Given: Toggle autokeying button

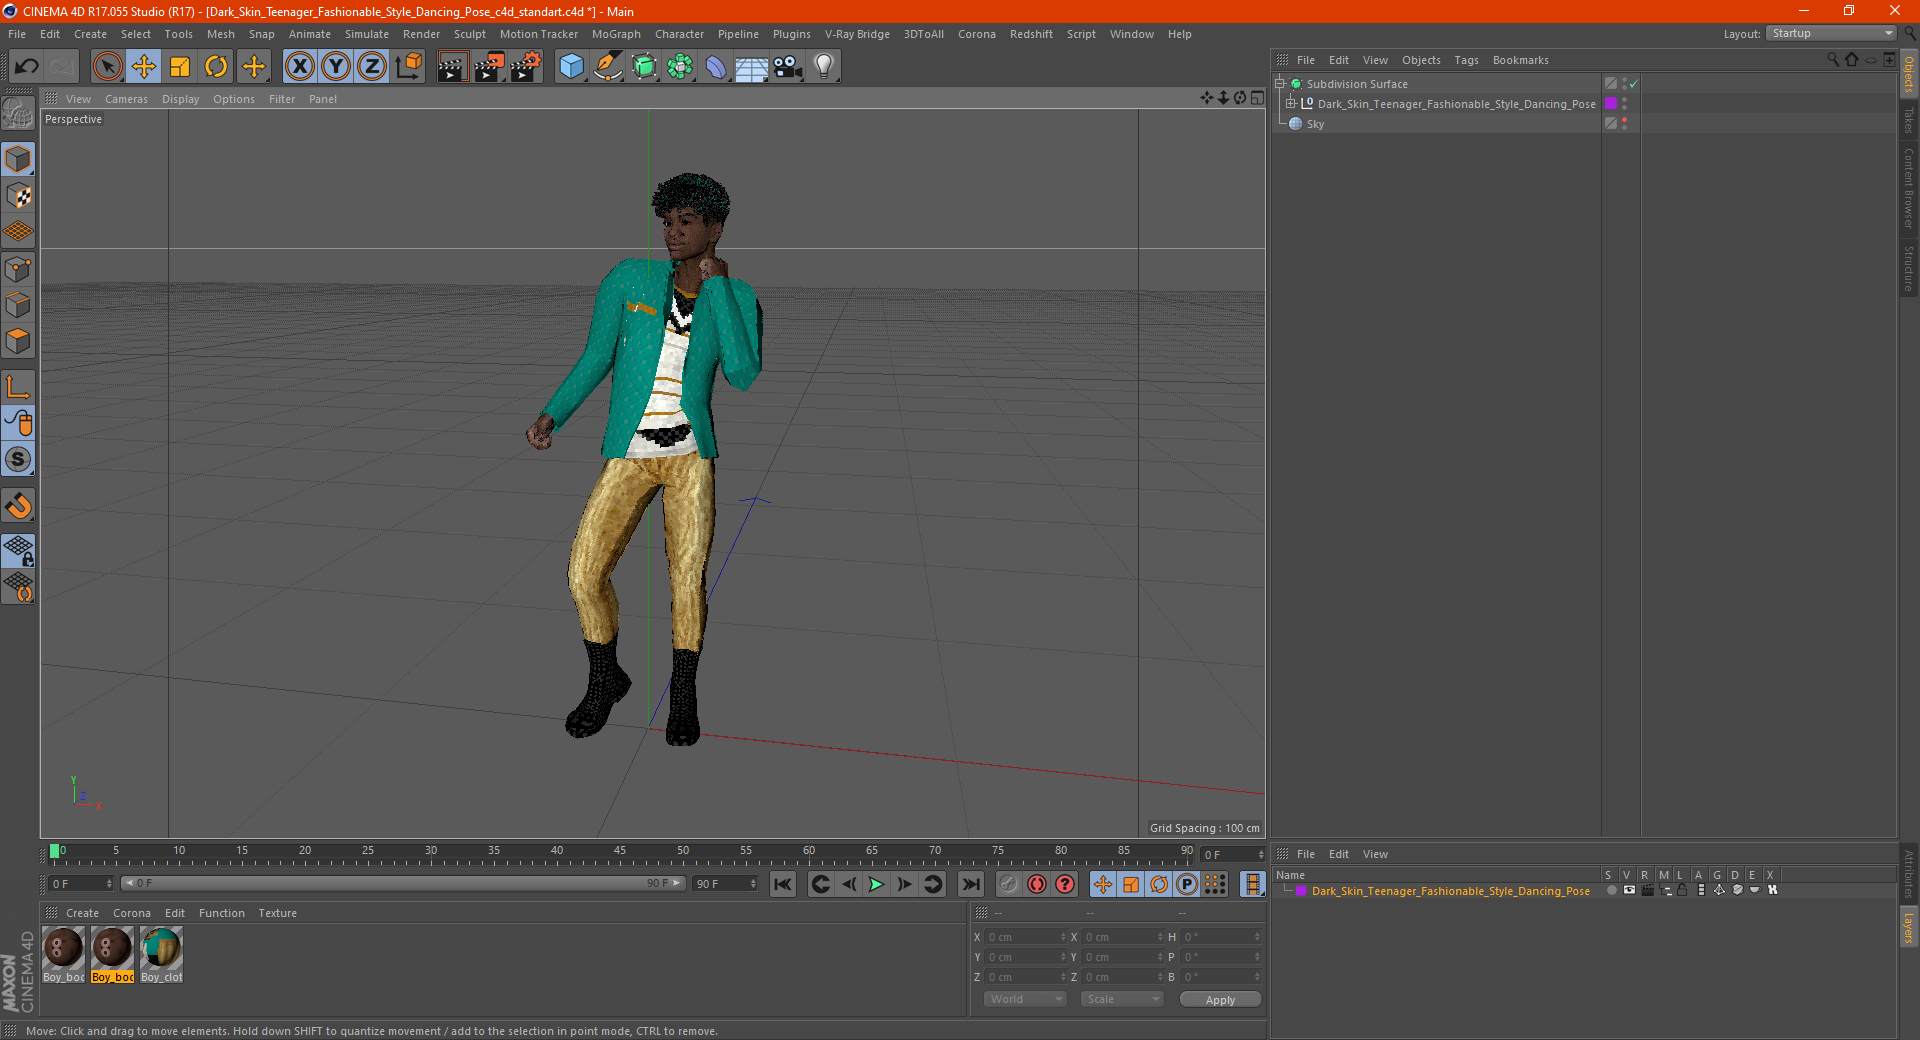Looking at the screenshot, I should (1037, 884).
